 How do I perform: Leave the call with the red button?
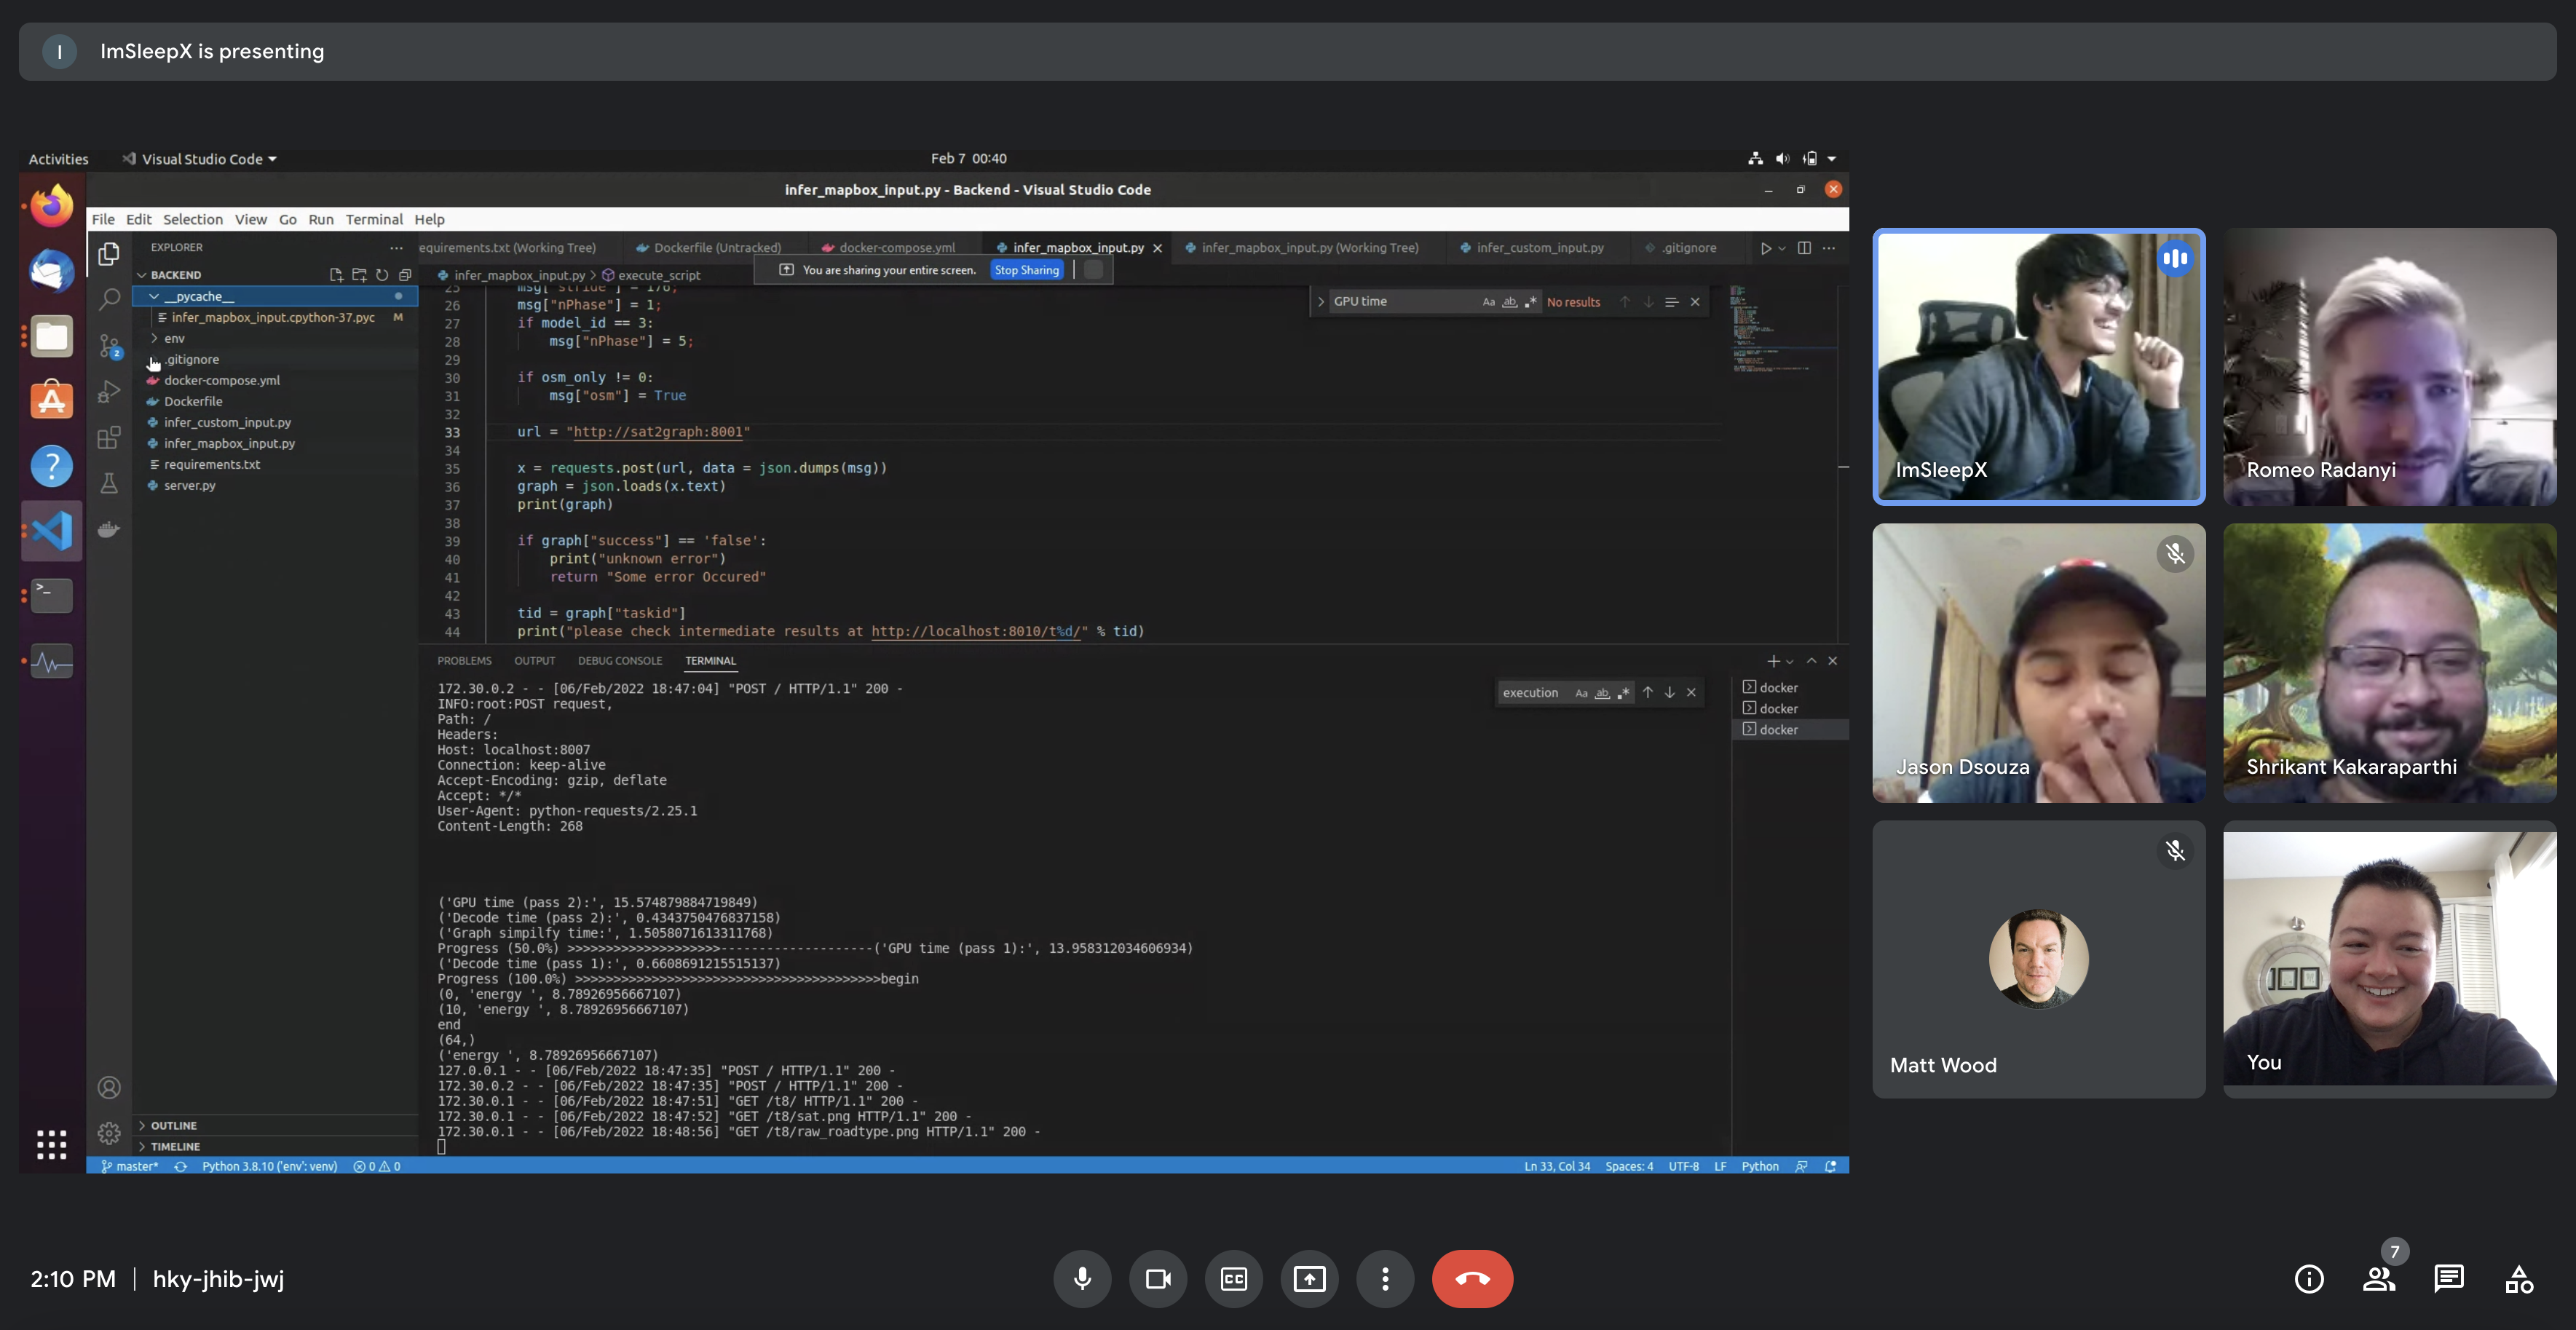[1472, 1278]
